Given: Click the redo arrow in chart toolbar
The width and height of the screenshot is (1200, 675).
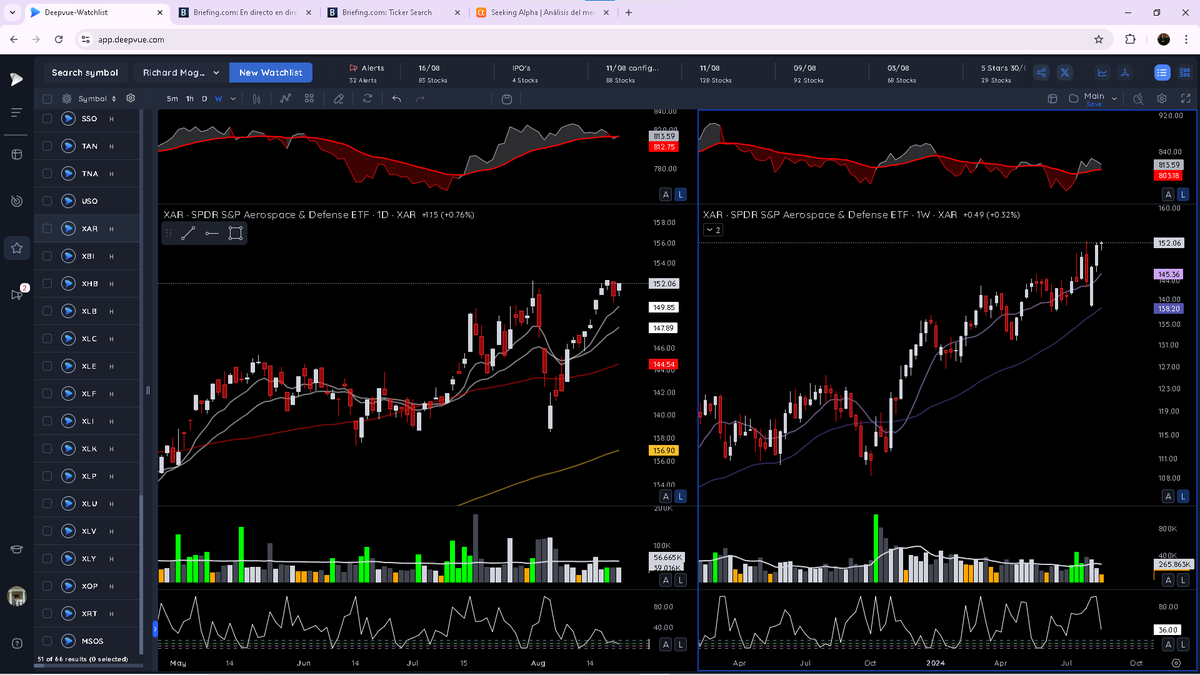Looking at the screenshot, I should pyautogui.click(x=420, y=99).
